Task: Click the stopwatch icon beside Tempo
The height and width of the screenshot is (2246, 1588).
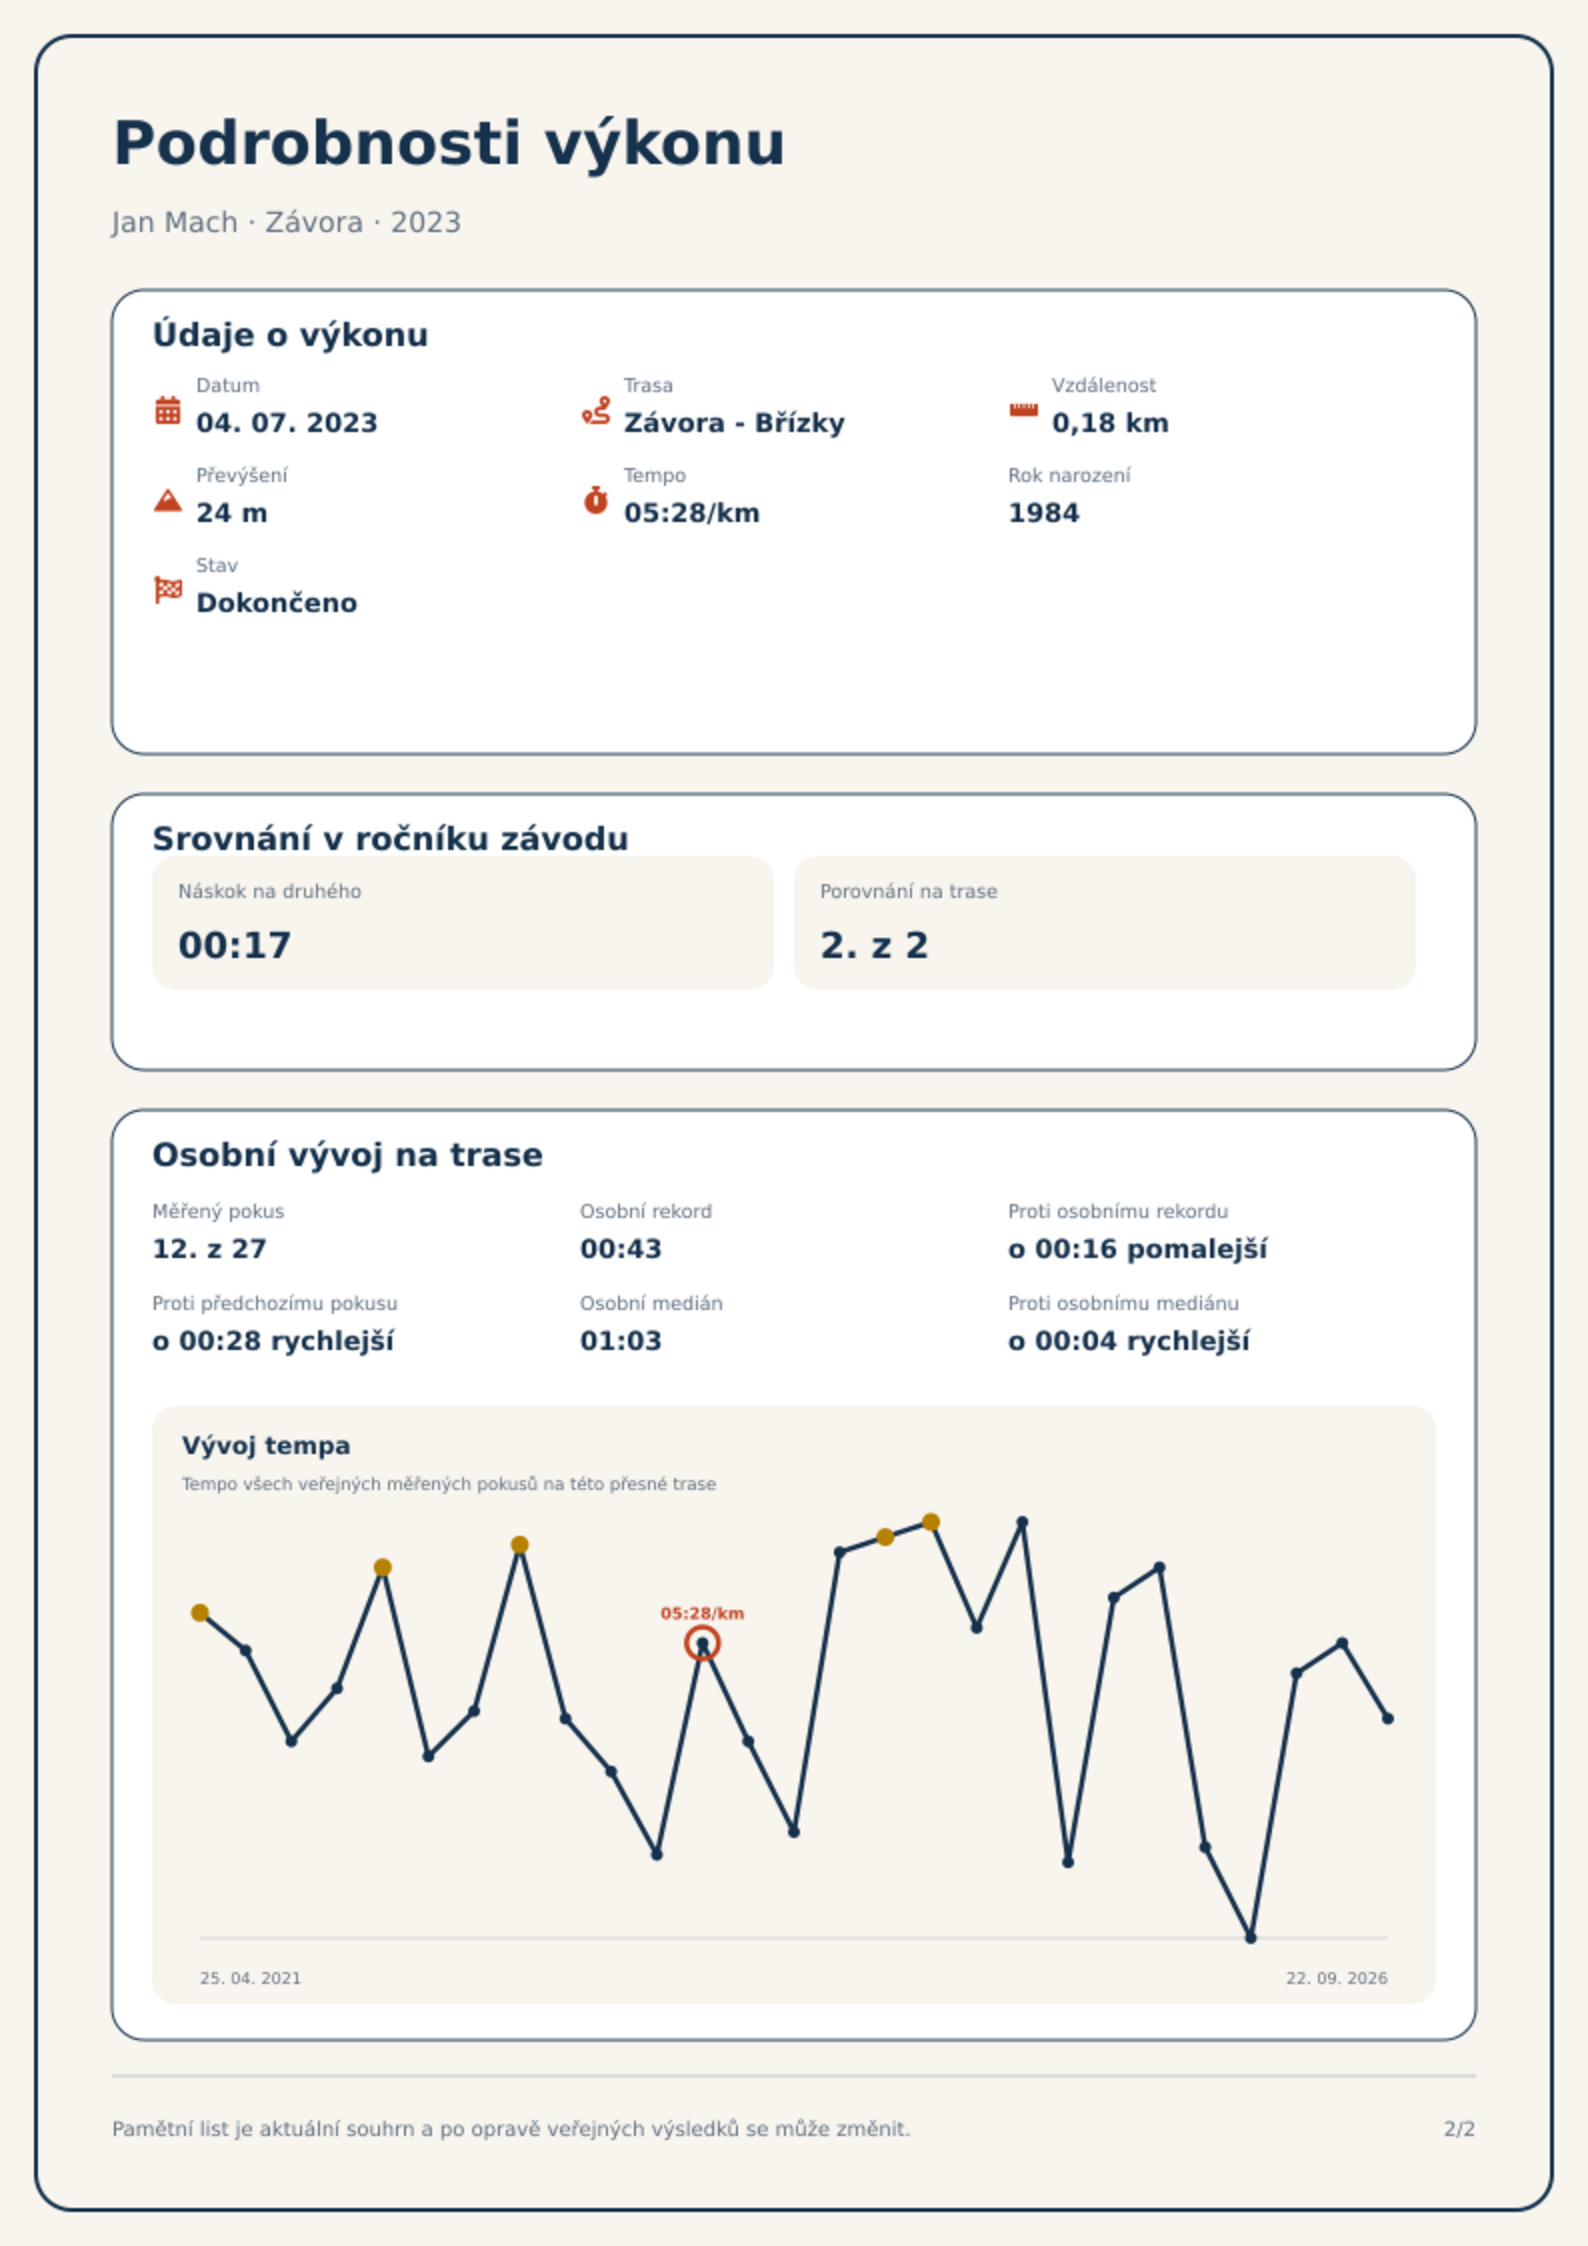Action: pyautogui.click(x=596, y=500)
